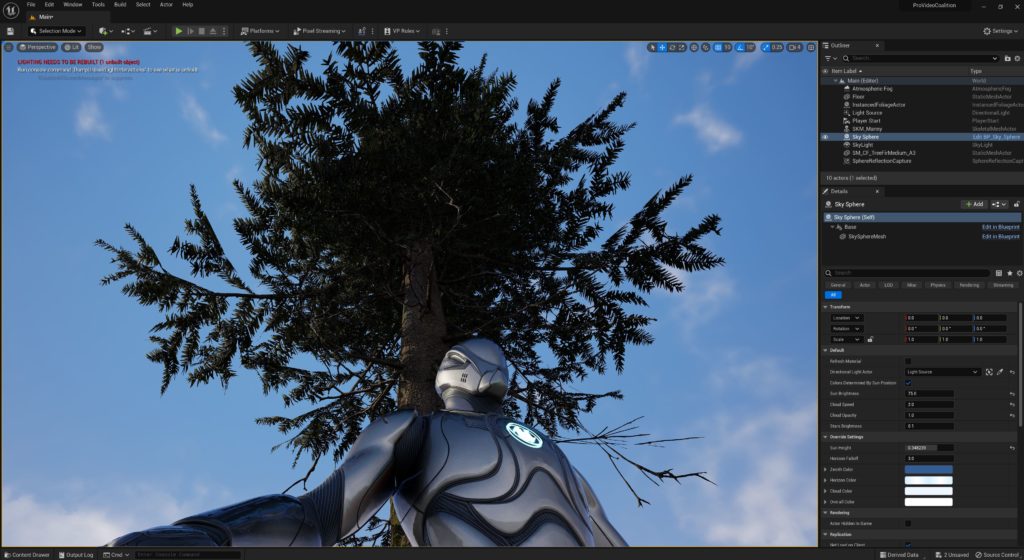Click the Add component button

[x=974, y=204]
